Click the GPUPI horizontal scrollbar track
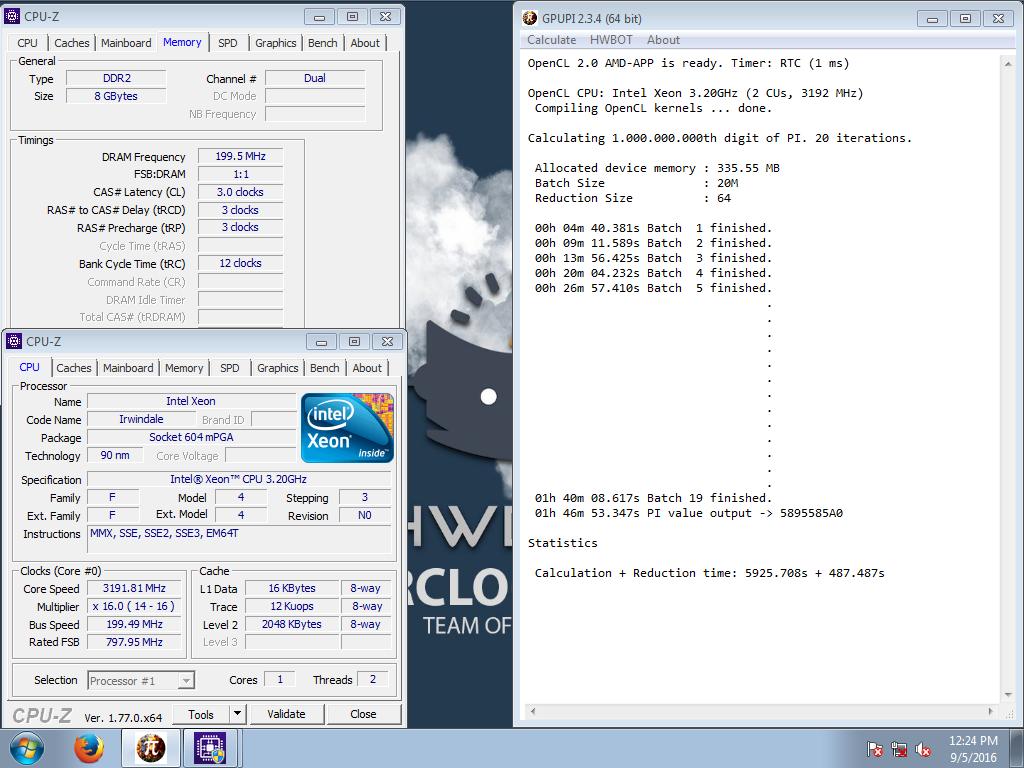Viewport: 1024px width, 768px height. (762, 712)
